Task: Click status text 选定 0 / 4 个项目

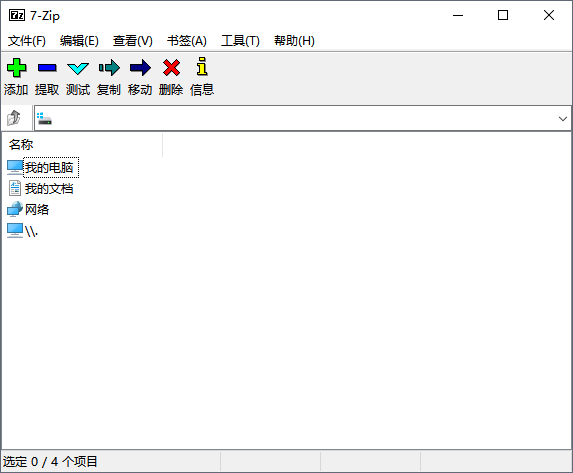Action: coord(50,461)
